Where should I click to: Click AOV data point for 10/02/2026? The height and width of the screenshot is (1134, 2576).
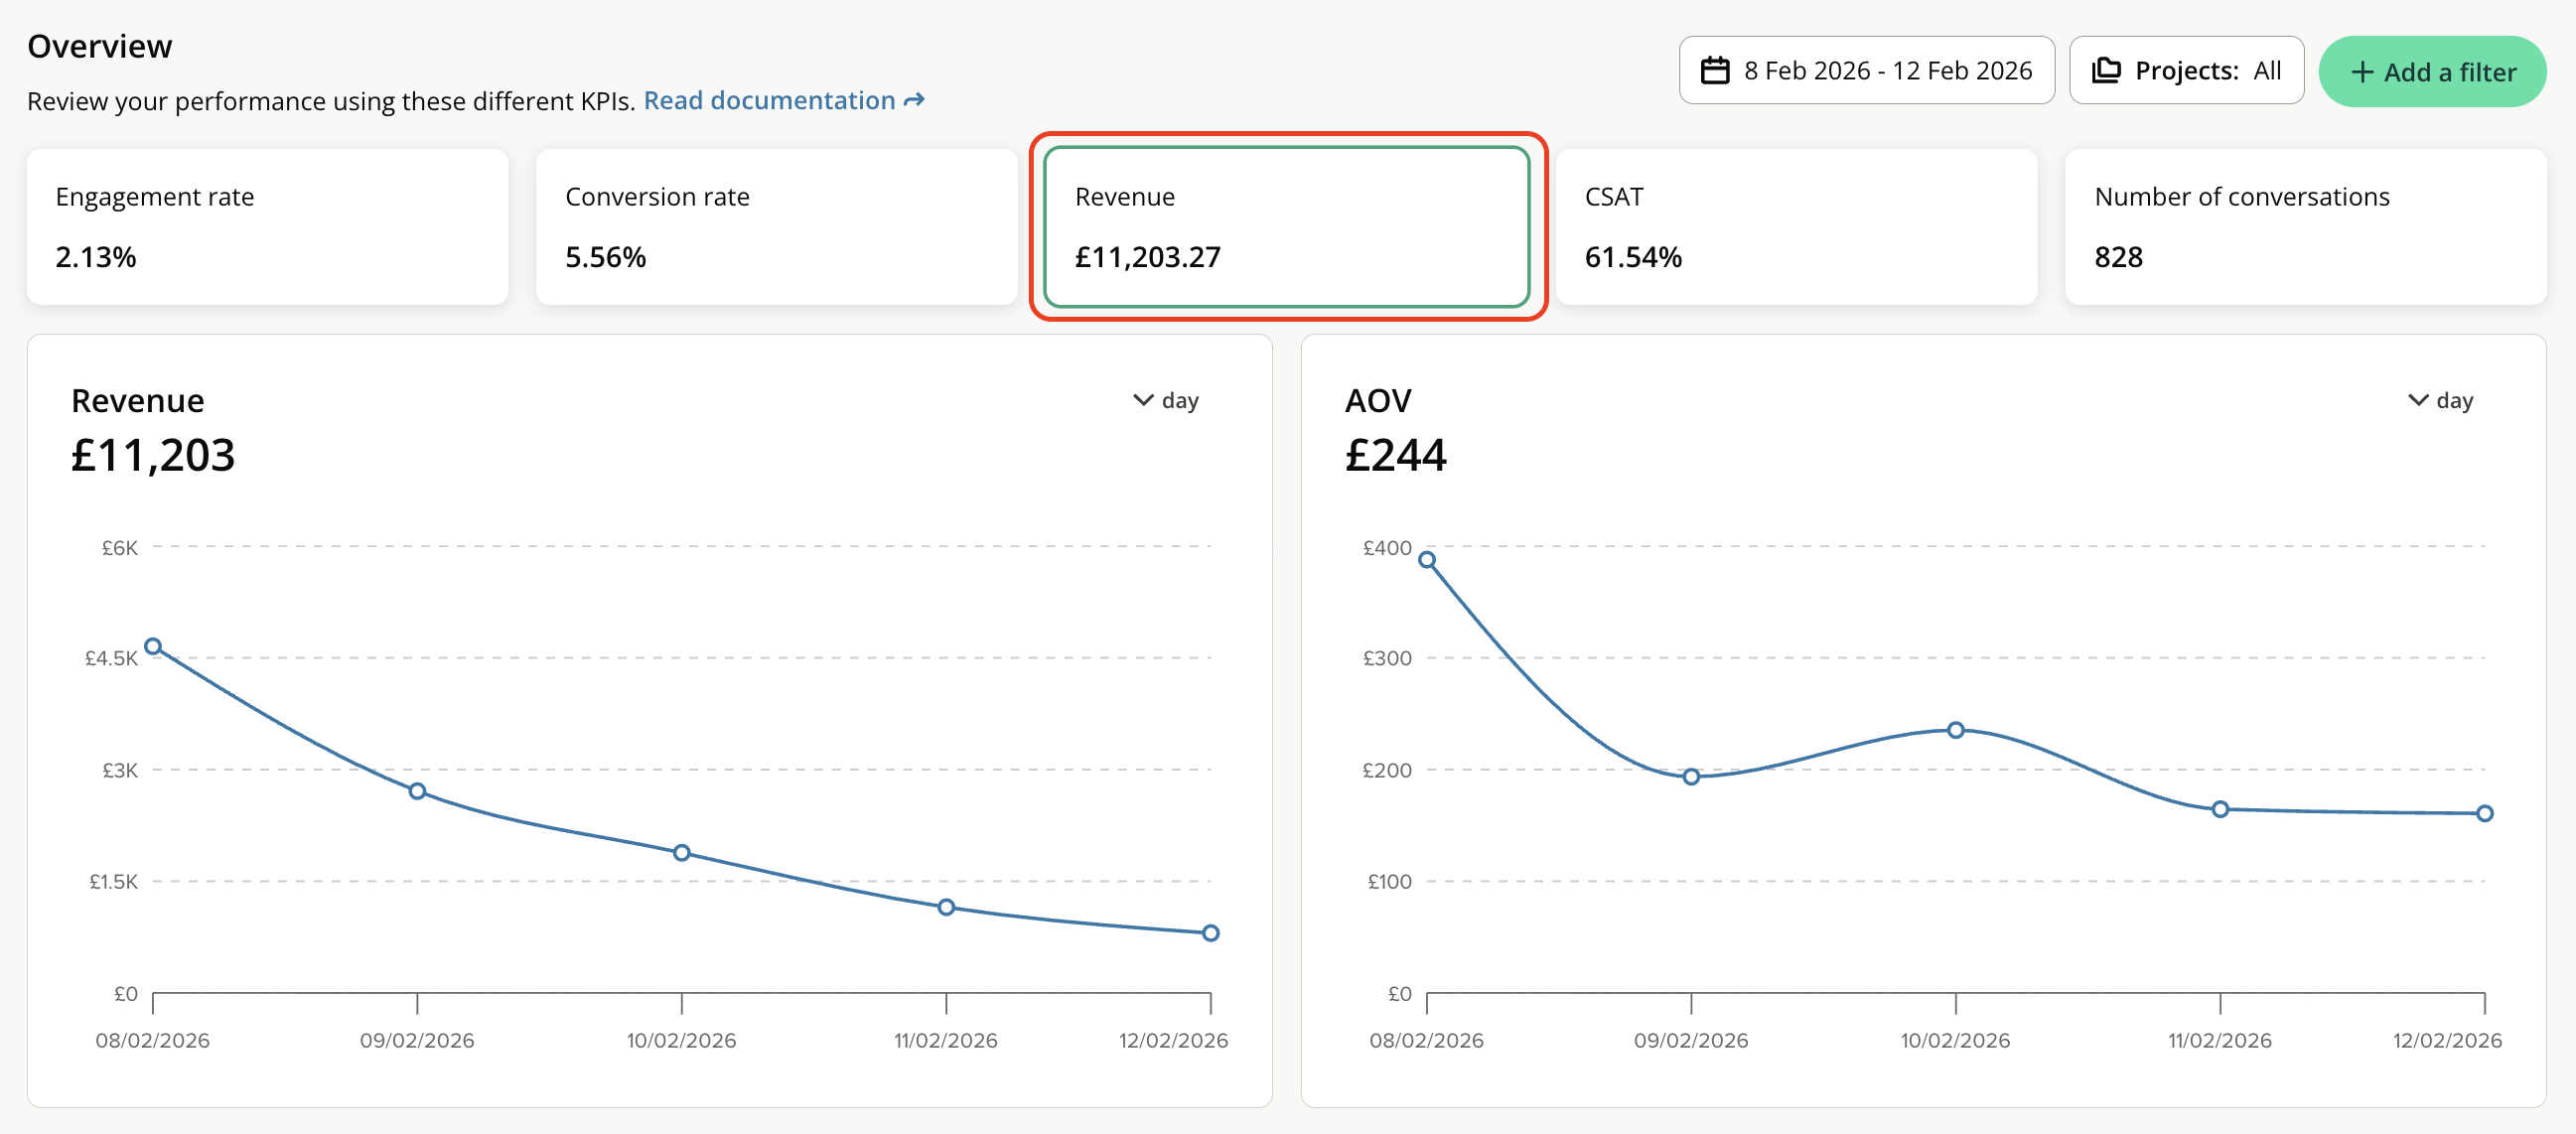click(x=1955, y=730)
